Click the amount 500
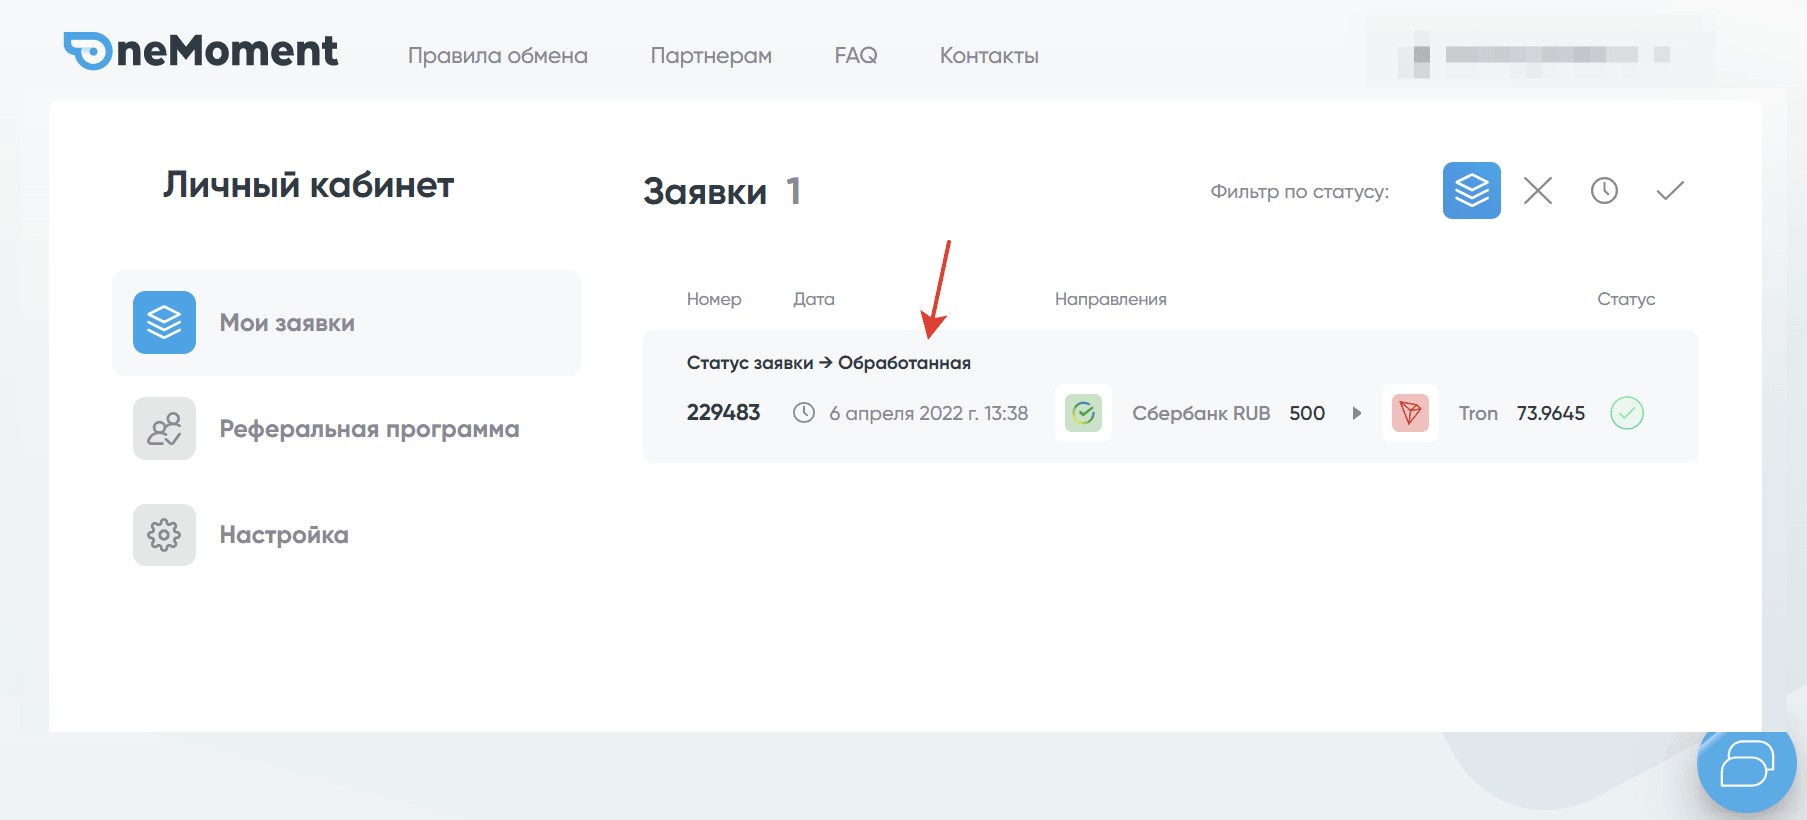 1307,413
